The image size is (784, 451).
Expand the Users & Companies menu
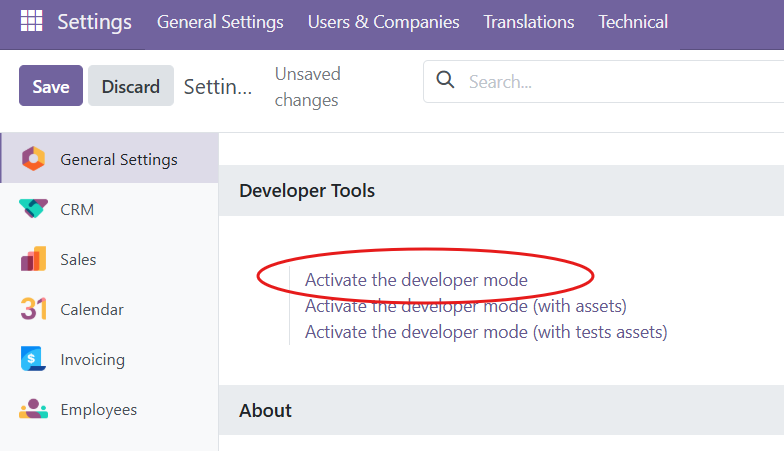pos(383,22)
